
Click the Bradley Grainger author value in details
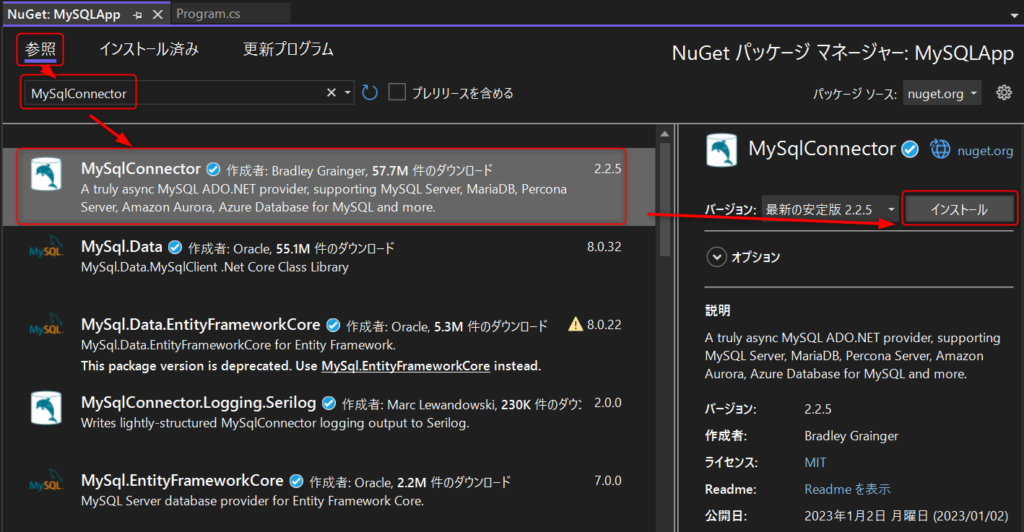point(851,435)
